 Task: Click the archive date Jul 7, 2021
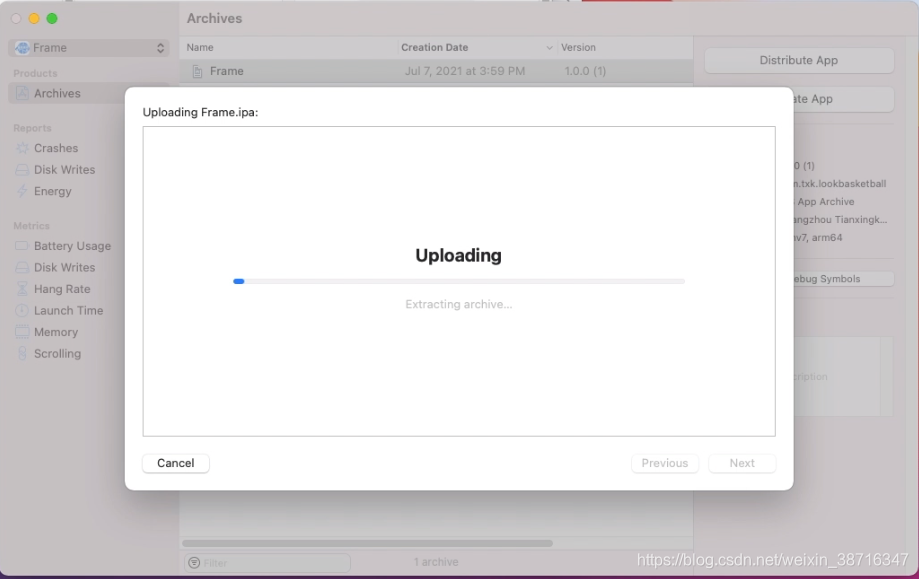[x=465, y=71]
